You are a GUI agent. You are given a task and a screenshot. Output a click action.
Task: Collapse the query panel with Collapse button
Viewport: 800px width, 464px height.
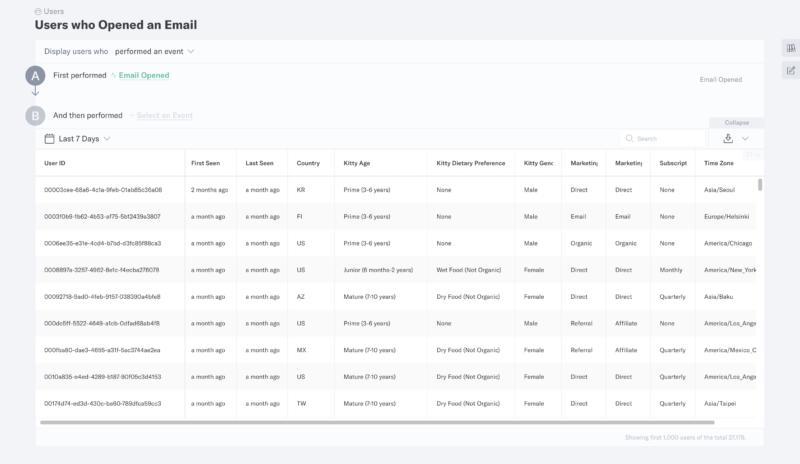[736, 123]
